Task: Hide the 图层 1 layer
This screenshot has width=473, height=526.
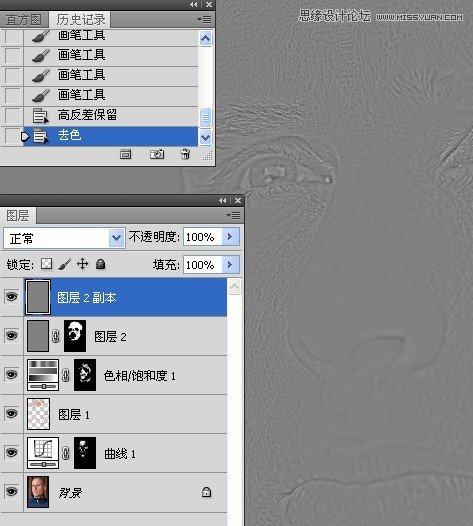Action: (11, 414)
